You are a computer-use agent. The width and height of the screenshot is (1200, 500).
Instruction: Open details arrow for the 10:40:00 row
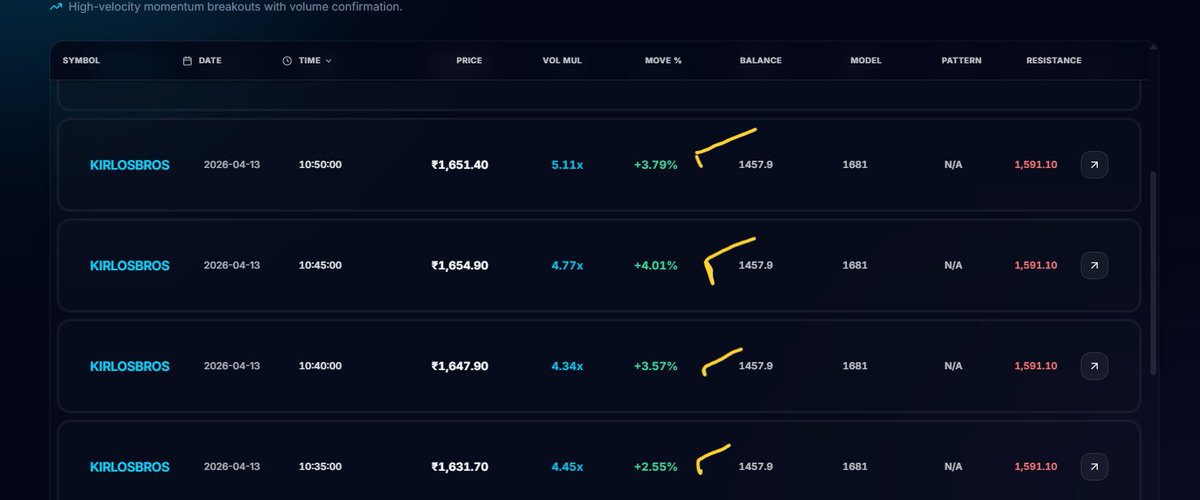click(1094, 366)
